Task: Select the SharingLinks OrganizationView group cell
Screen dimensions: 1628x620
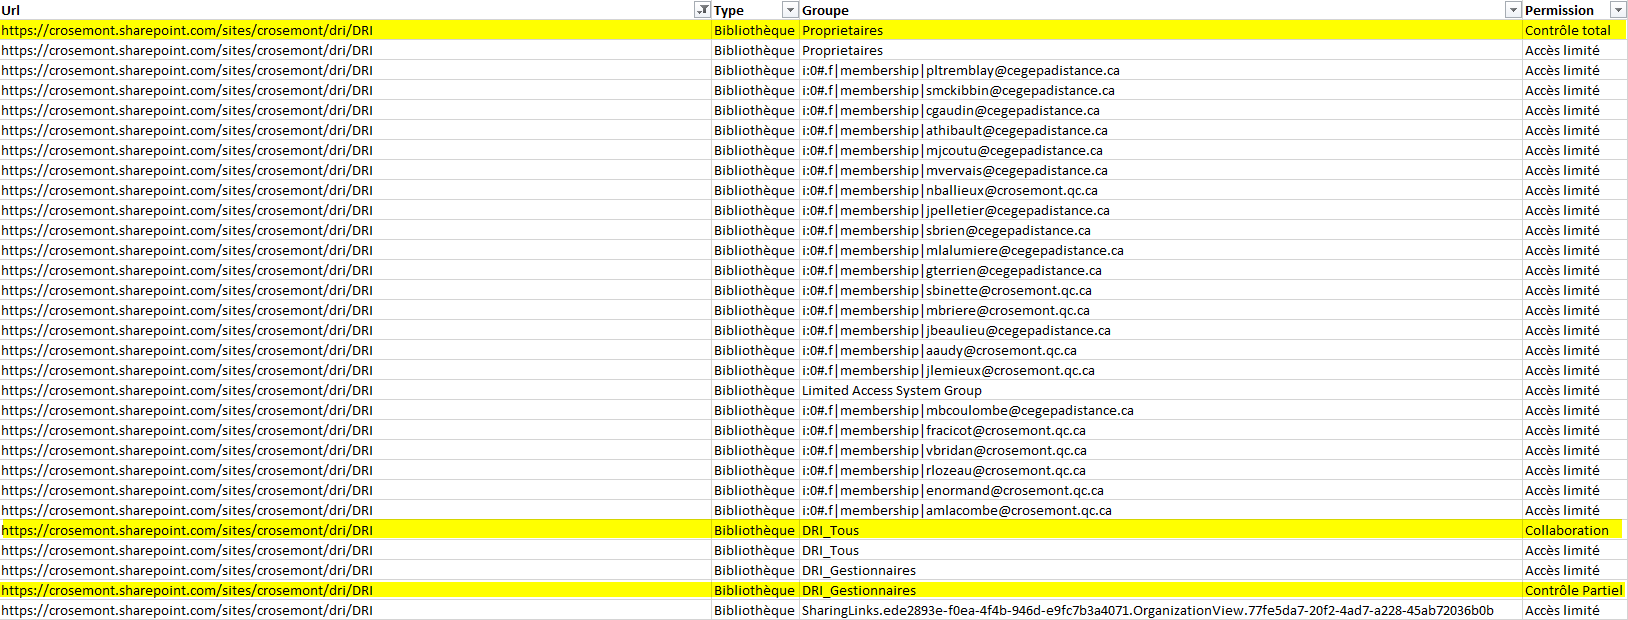Action: 1147,611
